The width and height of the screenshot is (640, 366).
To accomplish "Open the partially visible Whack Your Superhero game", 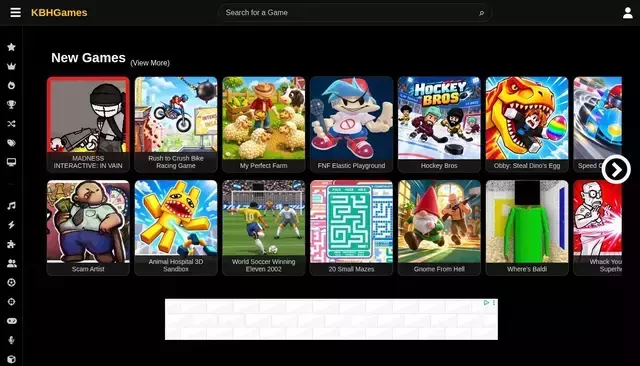I will click(598, 228).
